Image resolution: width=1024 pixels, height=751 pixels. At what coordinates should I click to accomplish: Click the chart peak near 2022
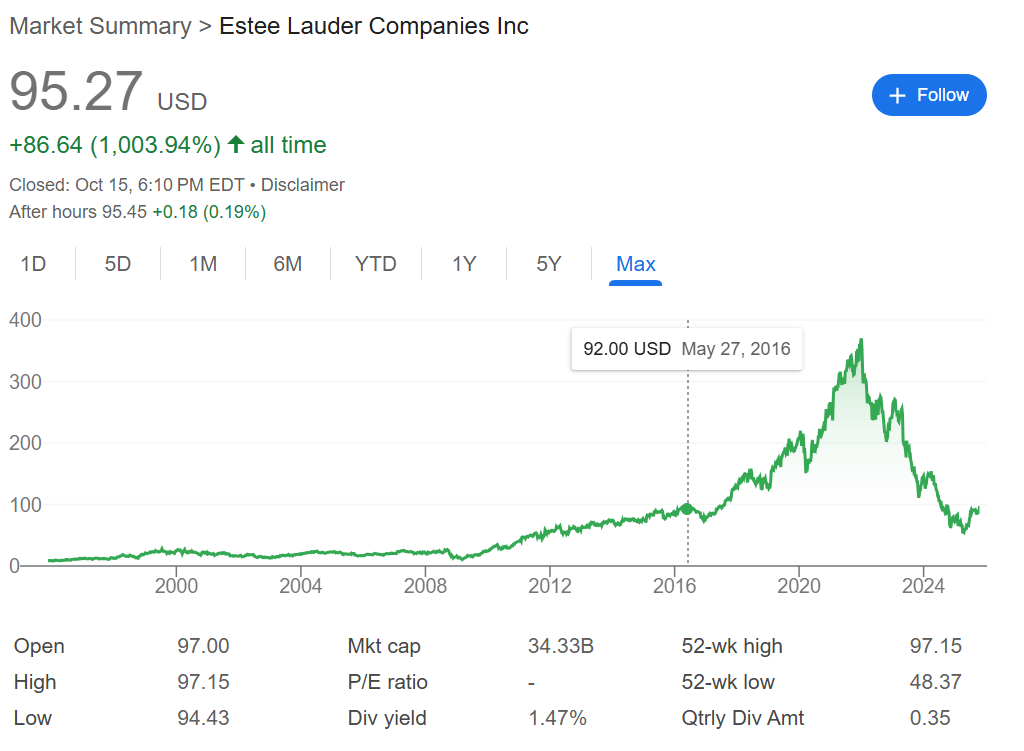click(x=861, y=341)
